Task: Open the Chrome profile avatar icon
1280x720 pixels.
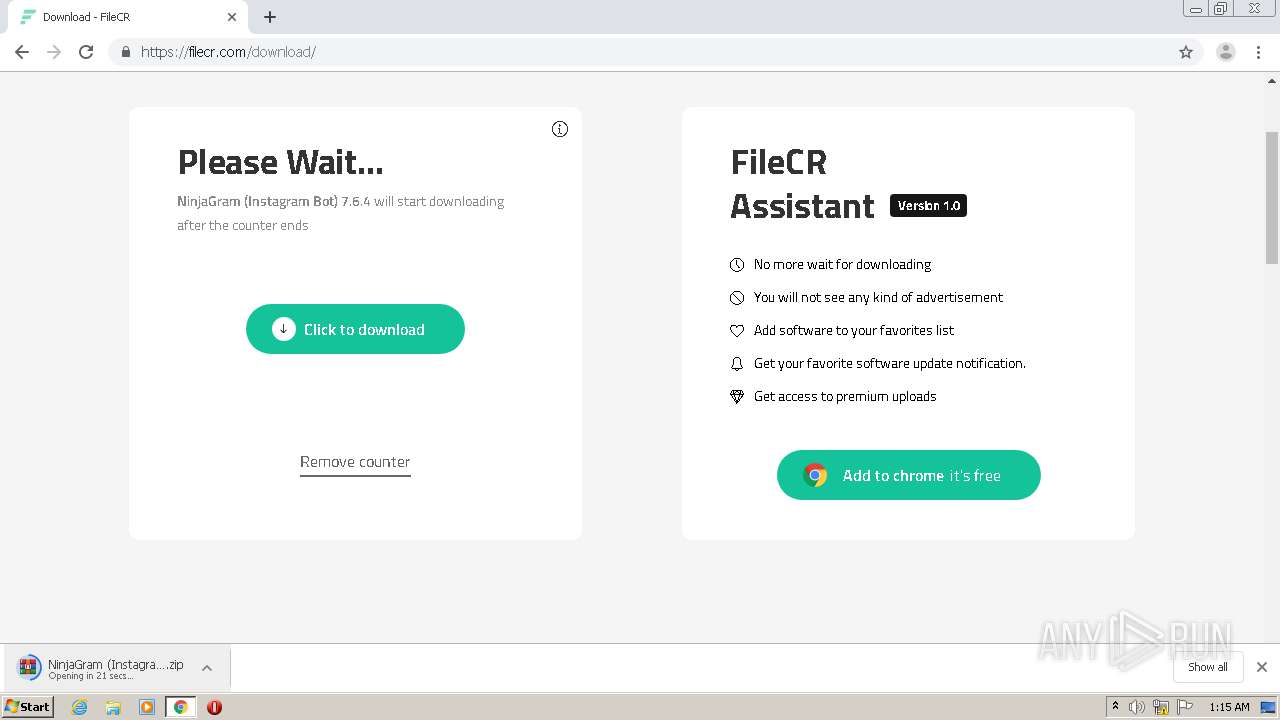Action: [1225, 52]
